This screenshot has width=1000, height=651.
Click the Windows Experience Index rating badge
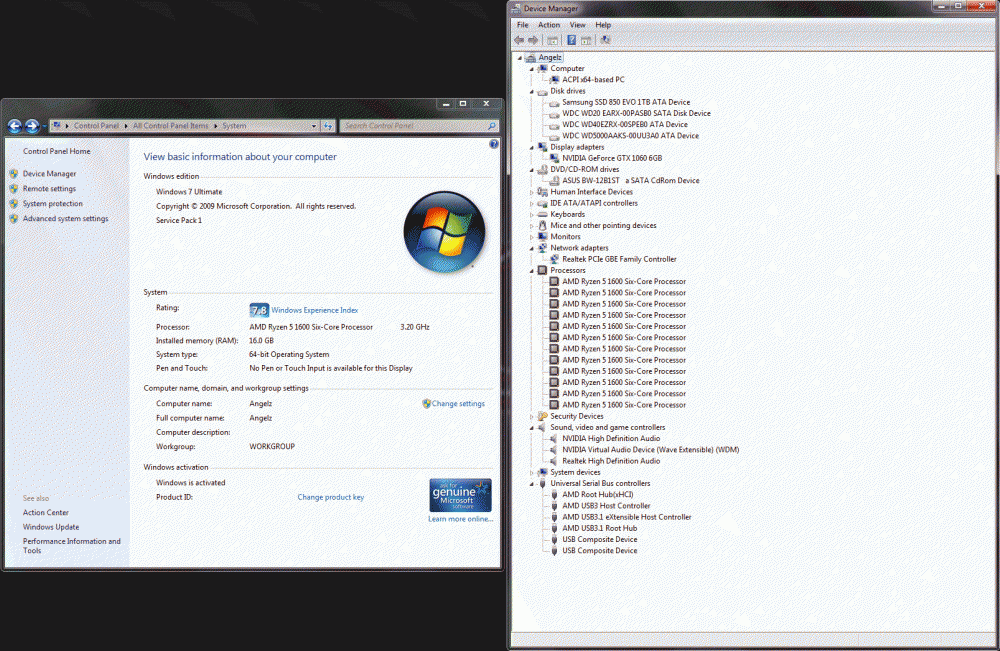click(258, 310)
